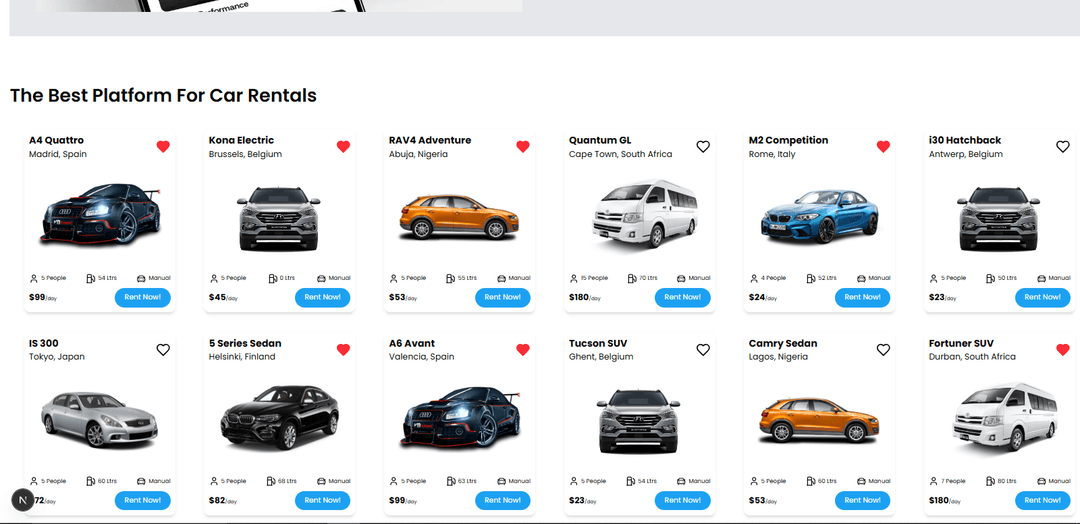This screenshot has height=524, width=1080.
Task: Rent the Camry Sedan
Action: pos(862,501)
